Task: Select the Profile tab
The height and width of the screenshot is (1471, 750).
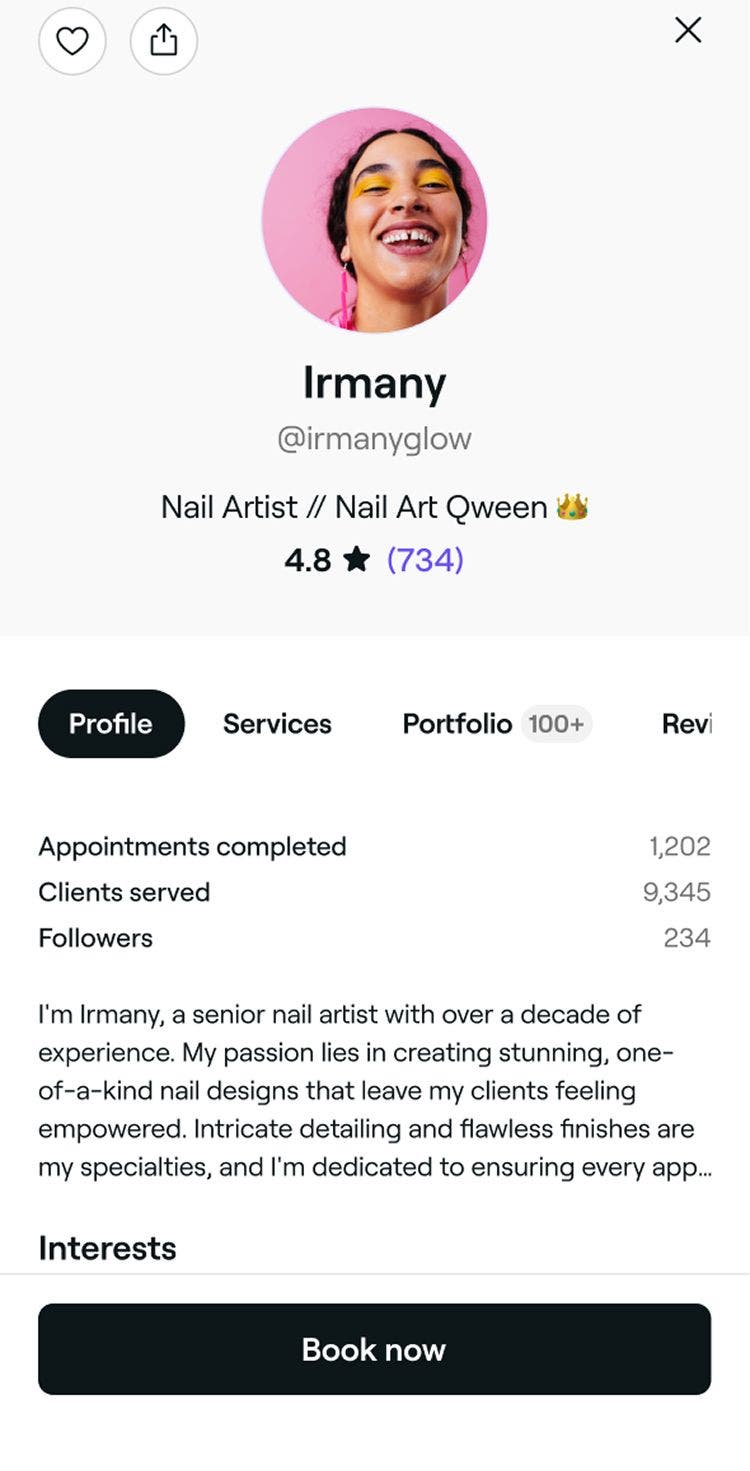Action: pyautogui.click(x=111, y=724)
